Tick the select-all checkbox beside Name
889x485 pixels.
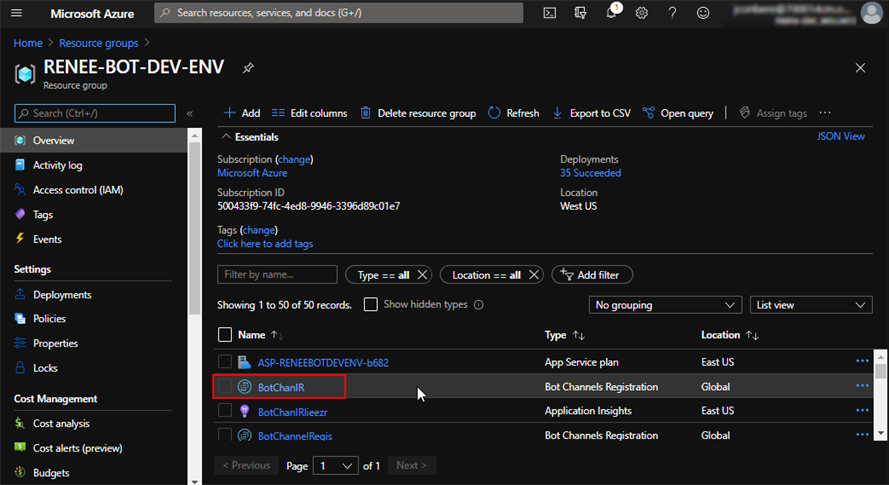pyautogui.click(x=225, y=335)
